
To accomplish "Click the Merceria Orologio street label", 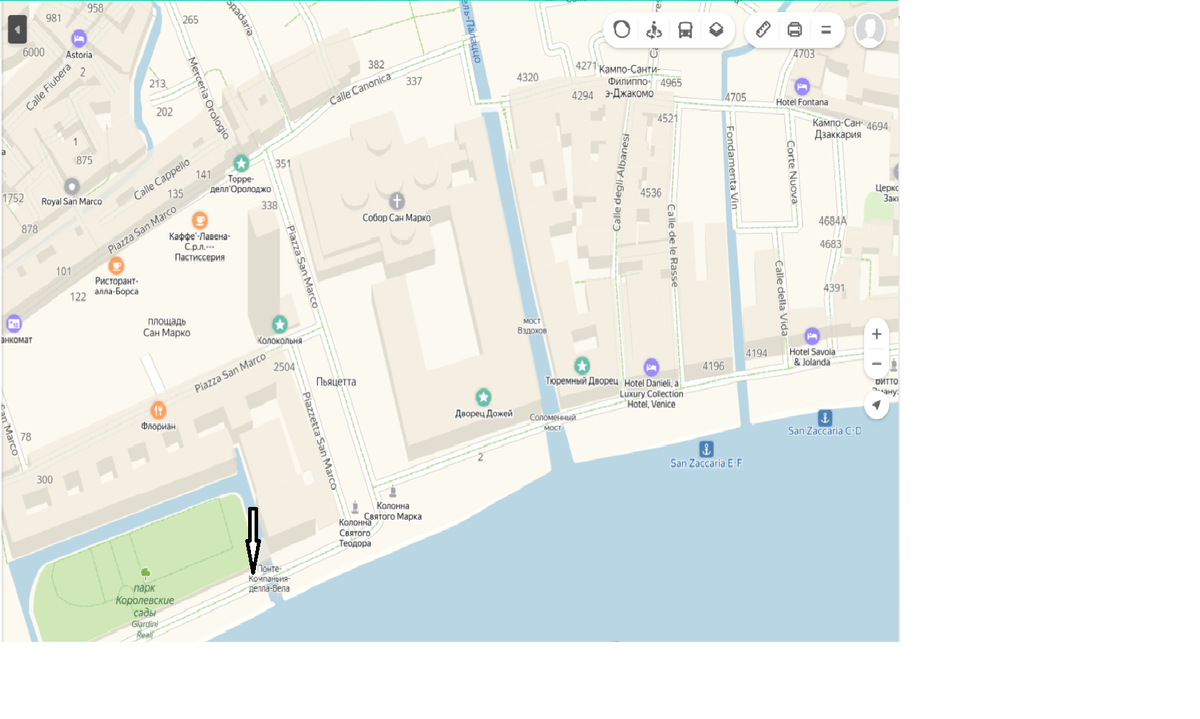I will (x=209, y=97).
